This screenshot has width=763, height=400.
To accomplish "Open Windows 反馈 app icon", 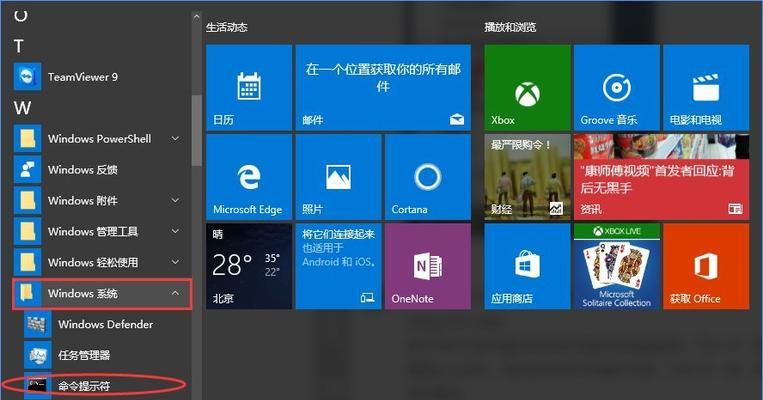I will point(27,169).
